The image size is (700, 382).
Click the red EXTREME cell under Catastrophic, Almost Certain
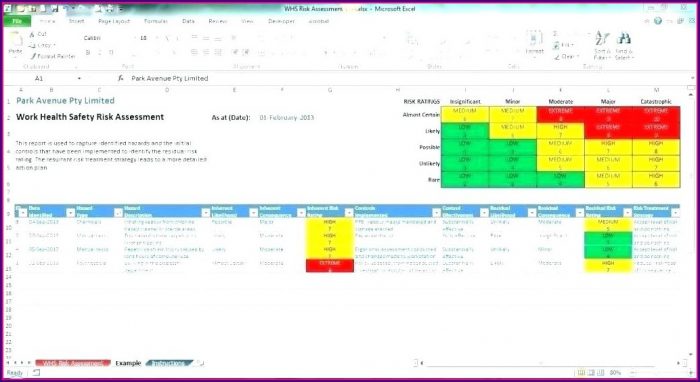[656, 114]
